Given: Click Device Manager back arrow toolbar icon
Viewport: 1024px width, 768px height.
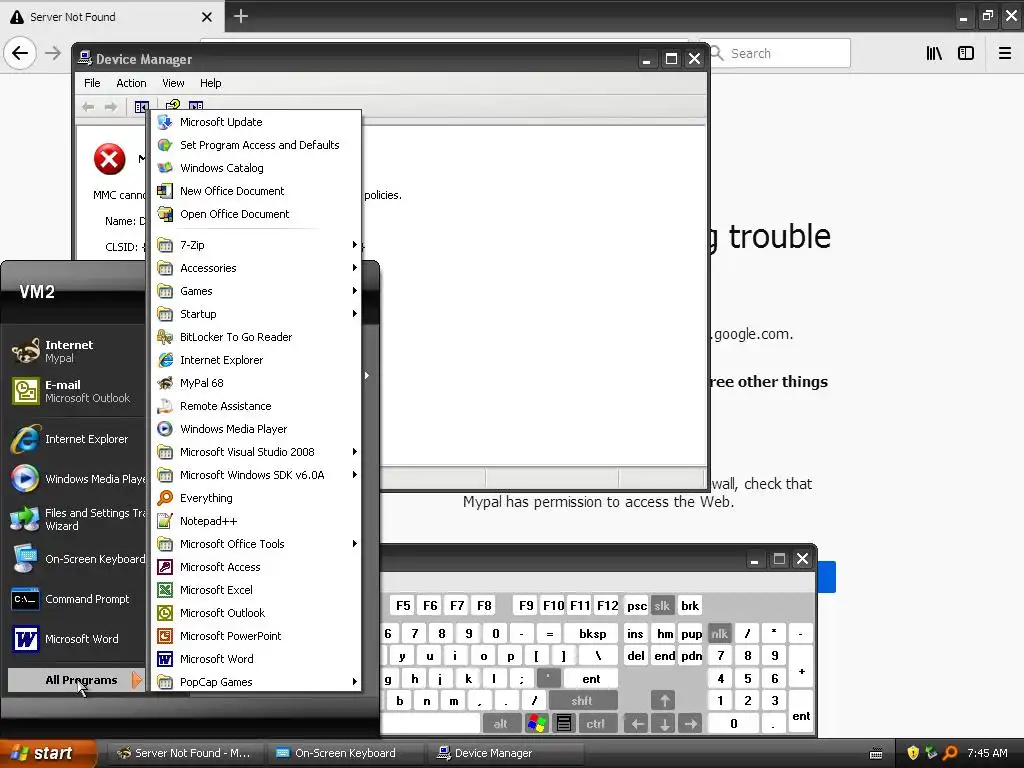Looking at the screenshot, I should pyautogui.click(x=88, y=107).
